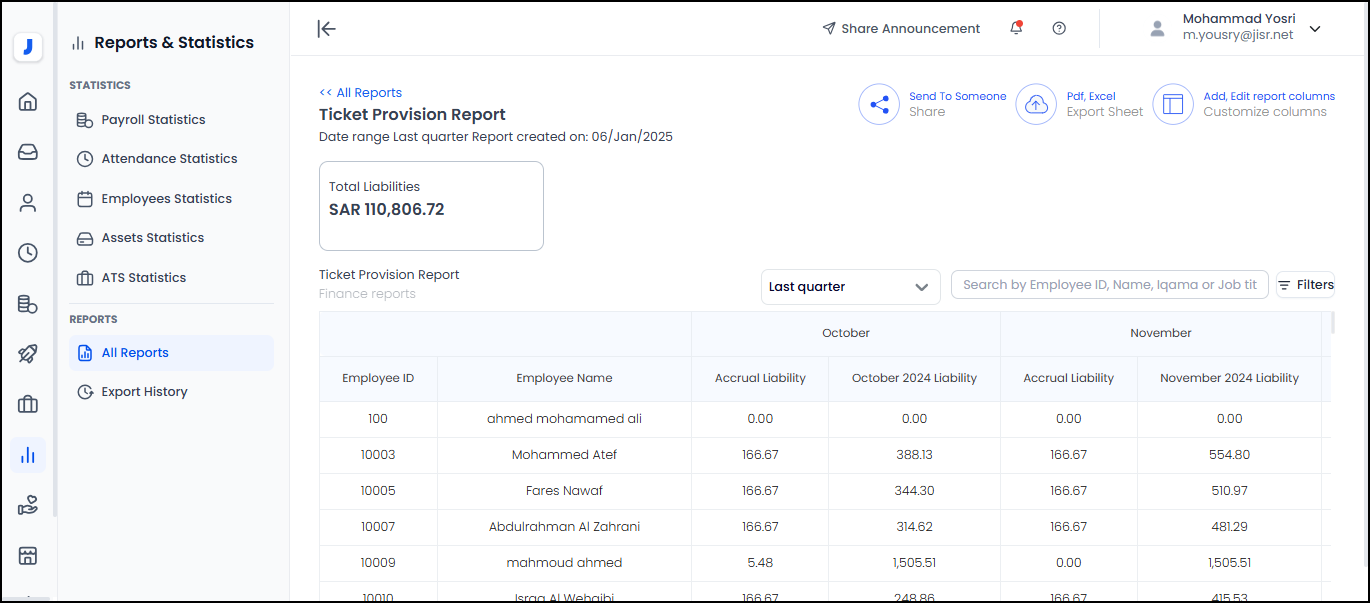
Task: Open the Customize columns icon
Action: pos(1173,104)
